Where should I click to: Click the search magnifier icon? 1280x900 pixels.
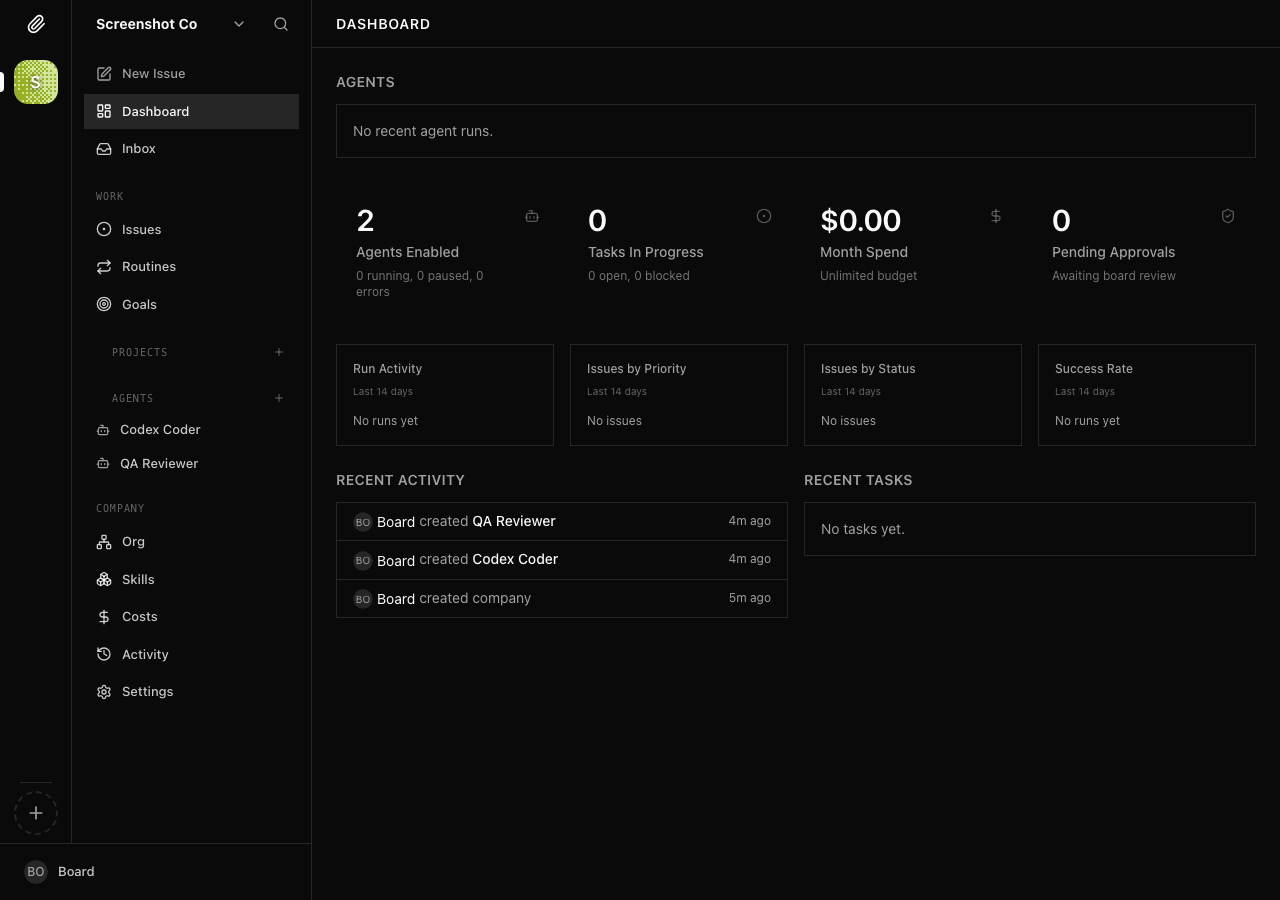[x=281, y=24]
